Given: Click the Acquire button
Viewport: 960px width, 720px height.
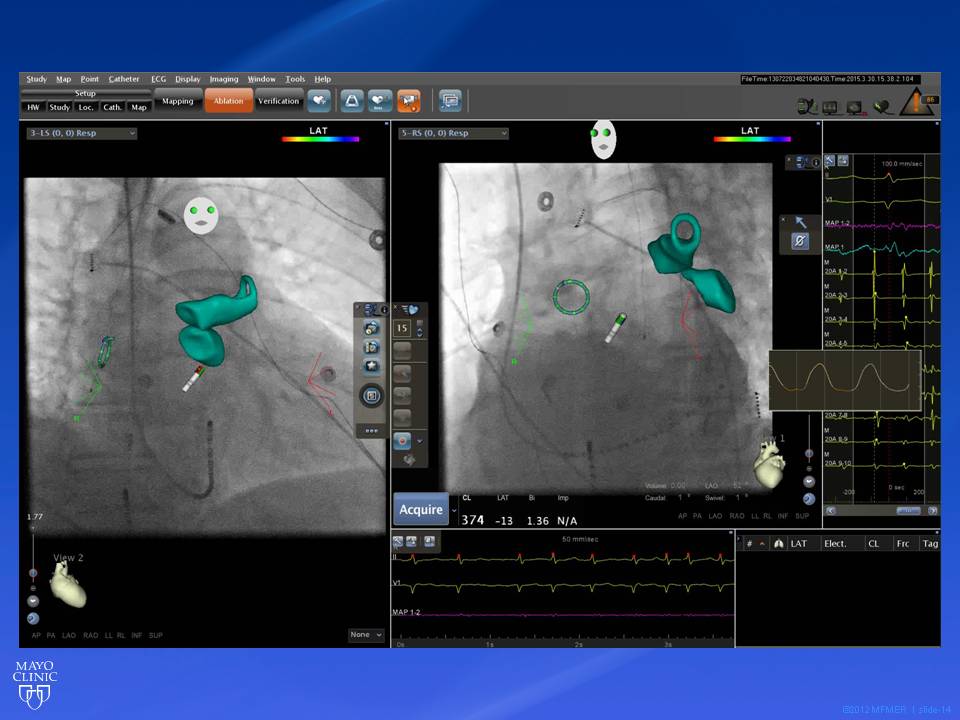Looking at the screenshot, I should click(x=421, y=510).
